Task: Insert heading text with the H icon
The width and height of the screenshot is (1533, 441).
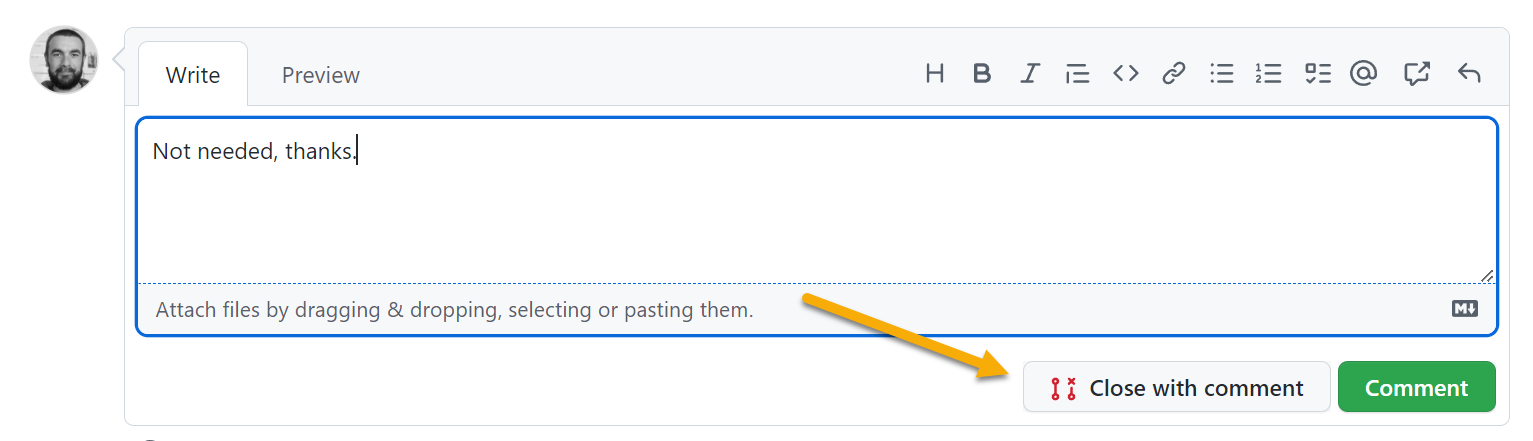Action: pos(935,73)
